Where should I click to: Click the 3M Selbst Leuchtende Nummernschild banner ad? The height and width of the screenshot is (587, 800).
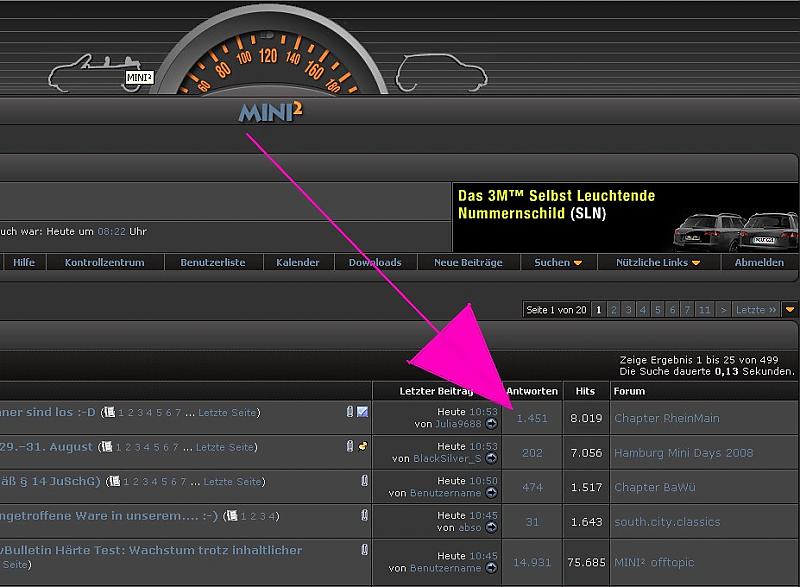tap(625, 216)
